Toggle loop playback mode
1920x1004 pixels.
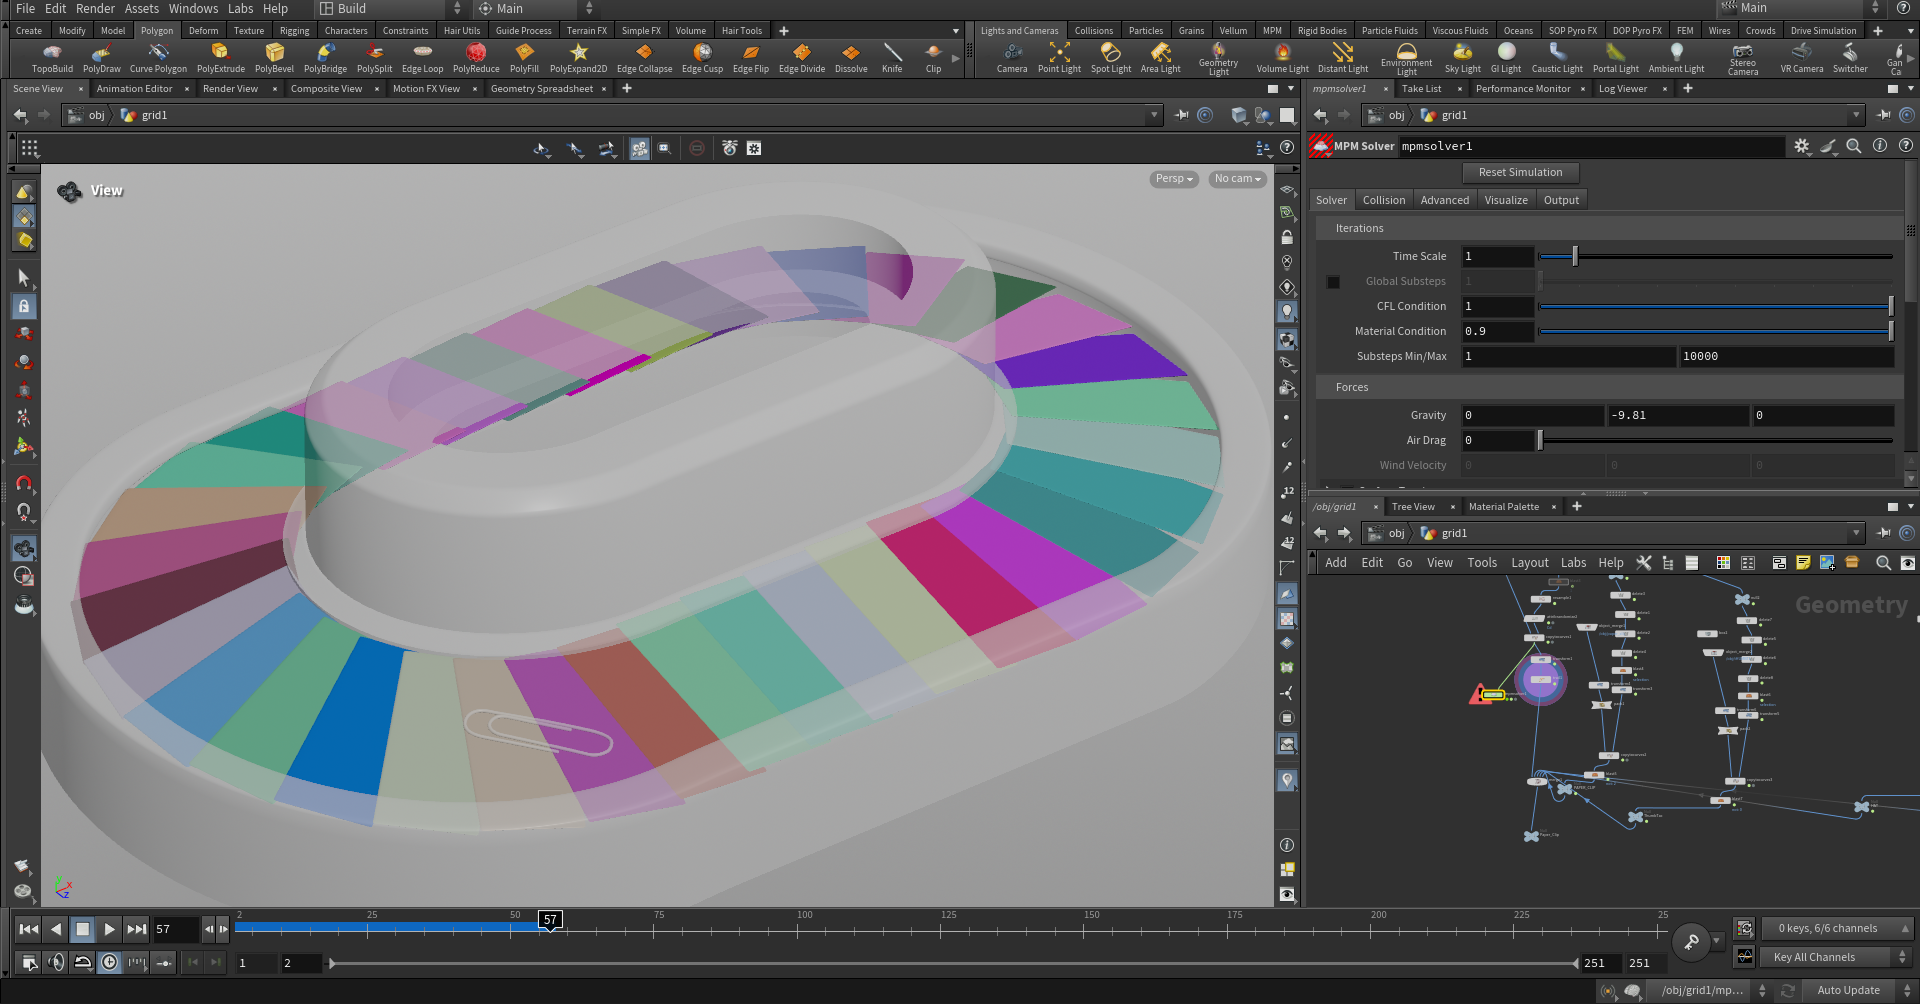pos(83,962)
